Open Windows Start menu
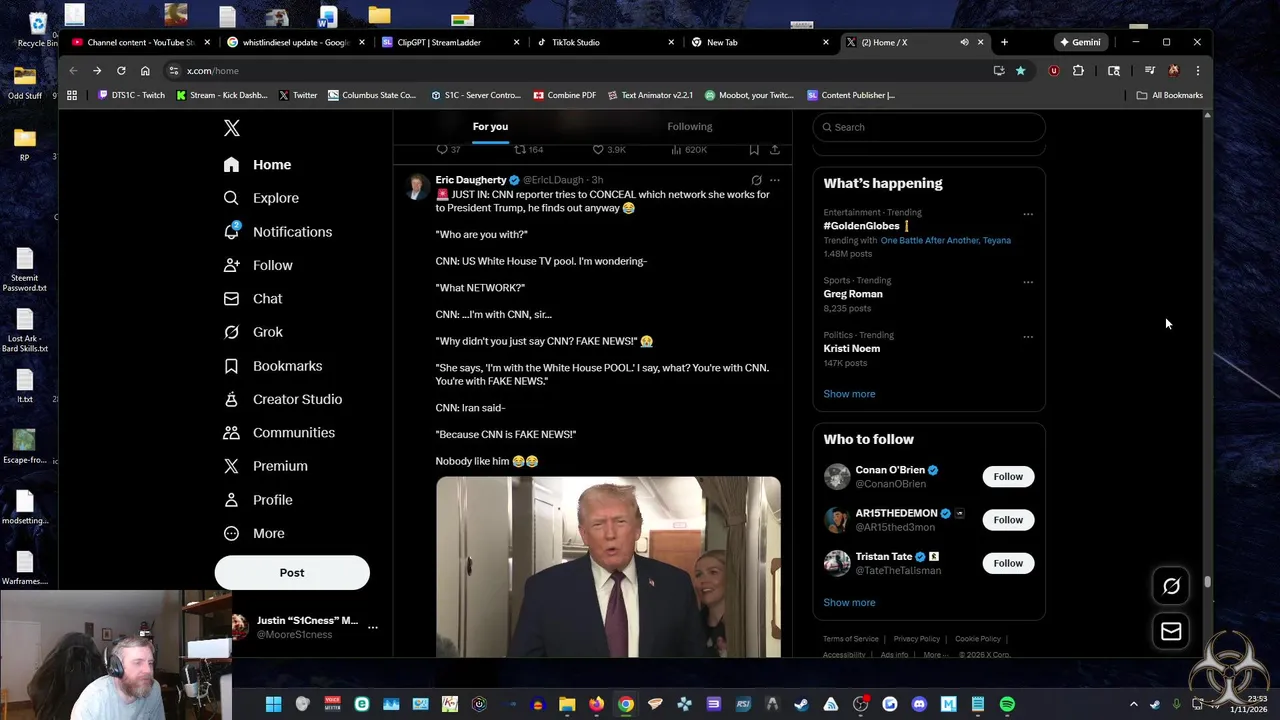 (273, 704)
